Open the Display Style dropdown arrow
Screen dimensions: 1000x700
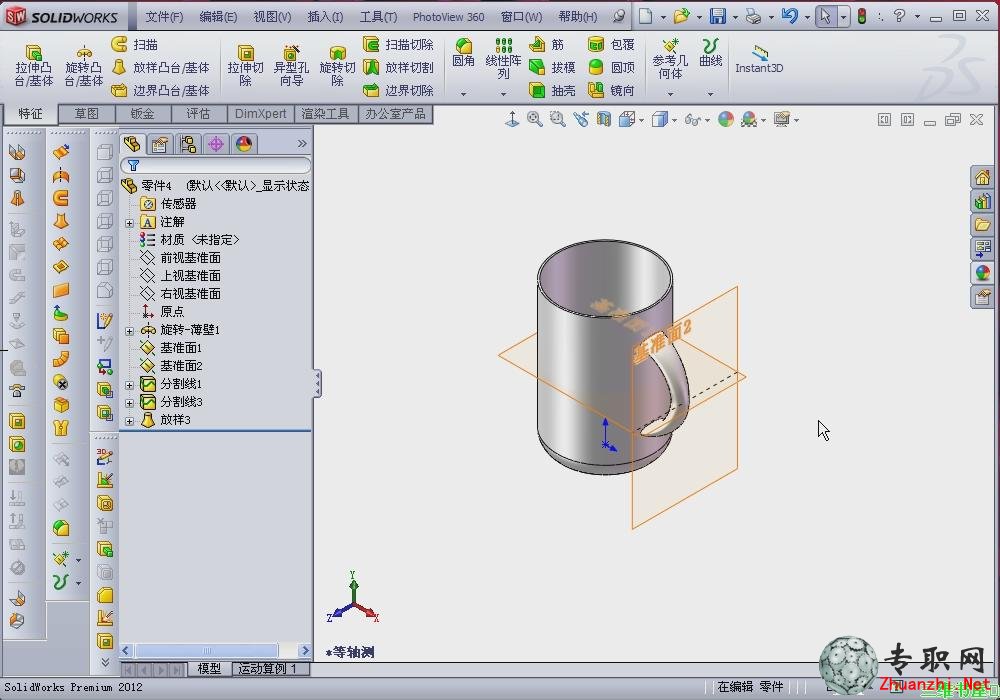pos(674,120)
